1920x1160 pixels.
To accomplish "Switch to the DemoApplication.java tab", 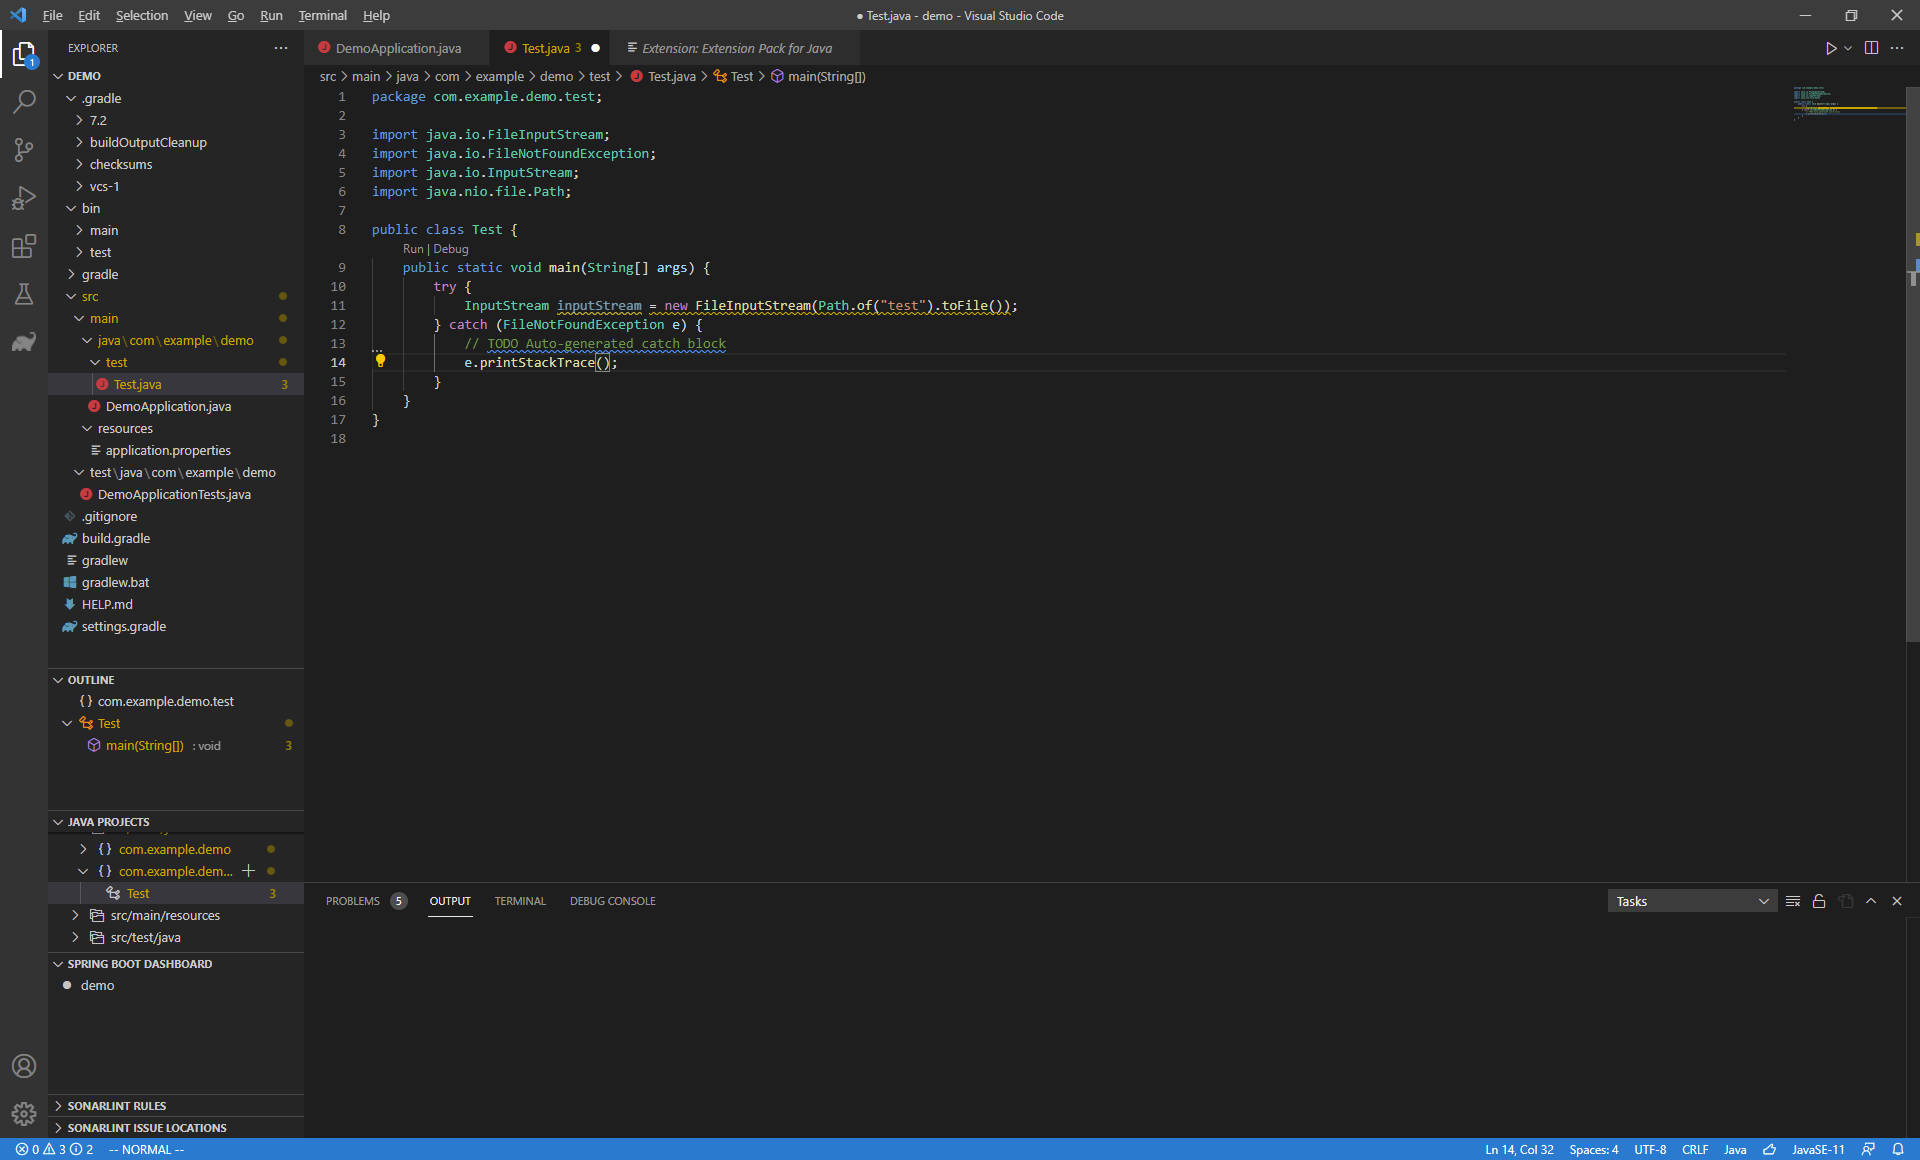I will tap(397, 47).
